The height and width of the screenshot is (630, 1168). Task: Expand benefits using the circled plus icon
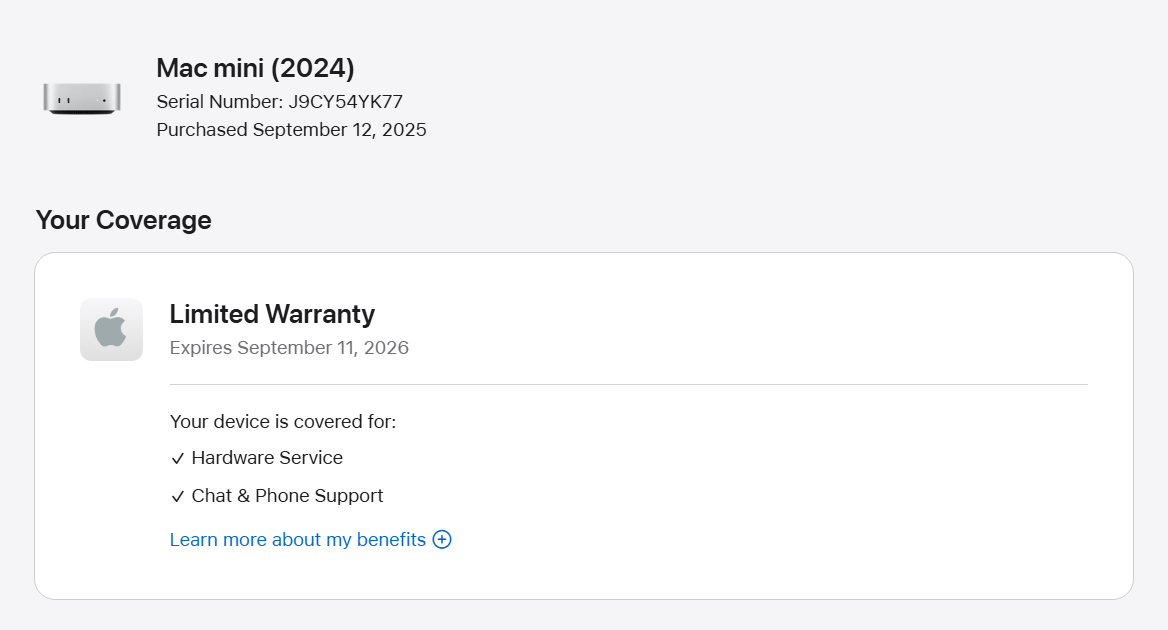tap(442, 539)
